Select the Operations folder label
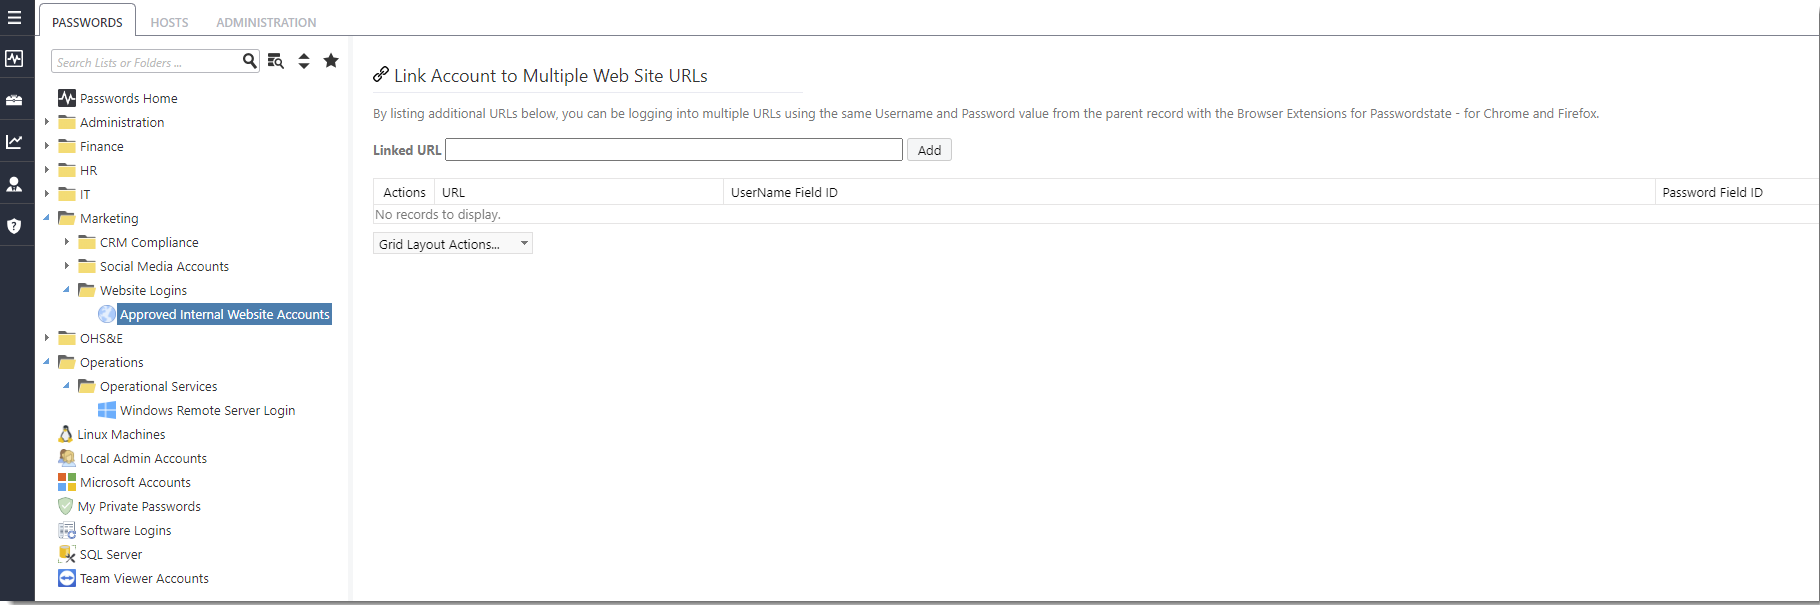 coord(111,362)
